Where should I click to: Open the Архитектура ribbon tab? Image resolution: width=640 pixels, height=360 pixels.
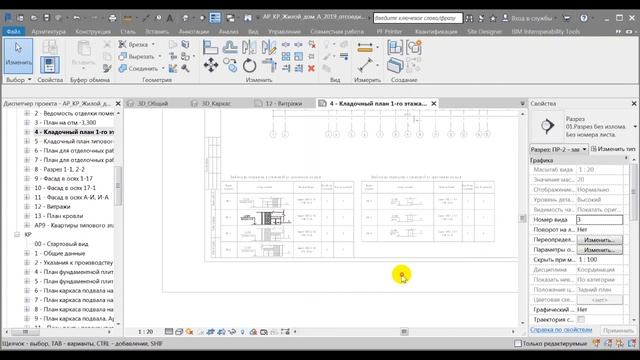49,31
